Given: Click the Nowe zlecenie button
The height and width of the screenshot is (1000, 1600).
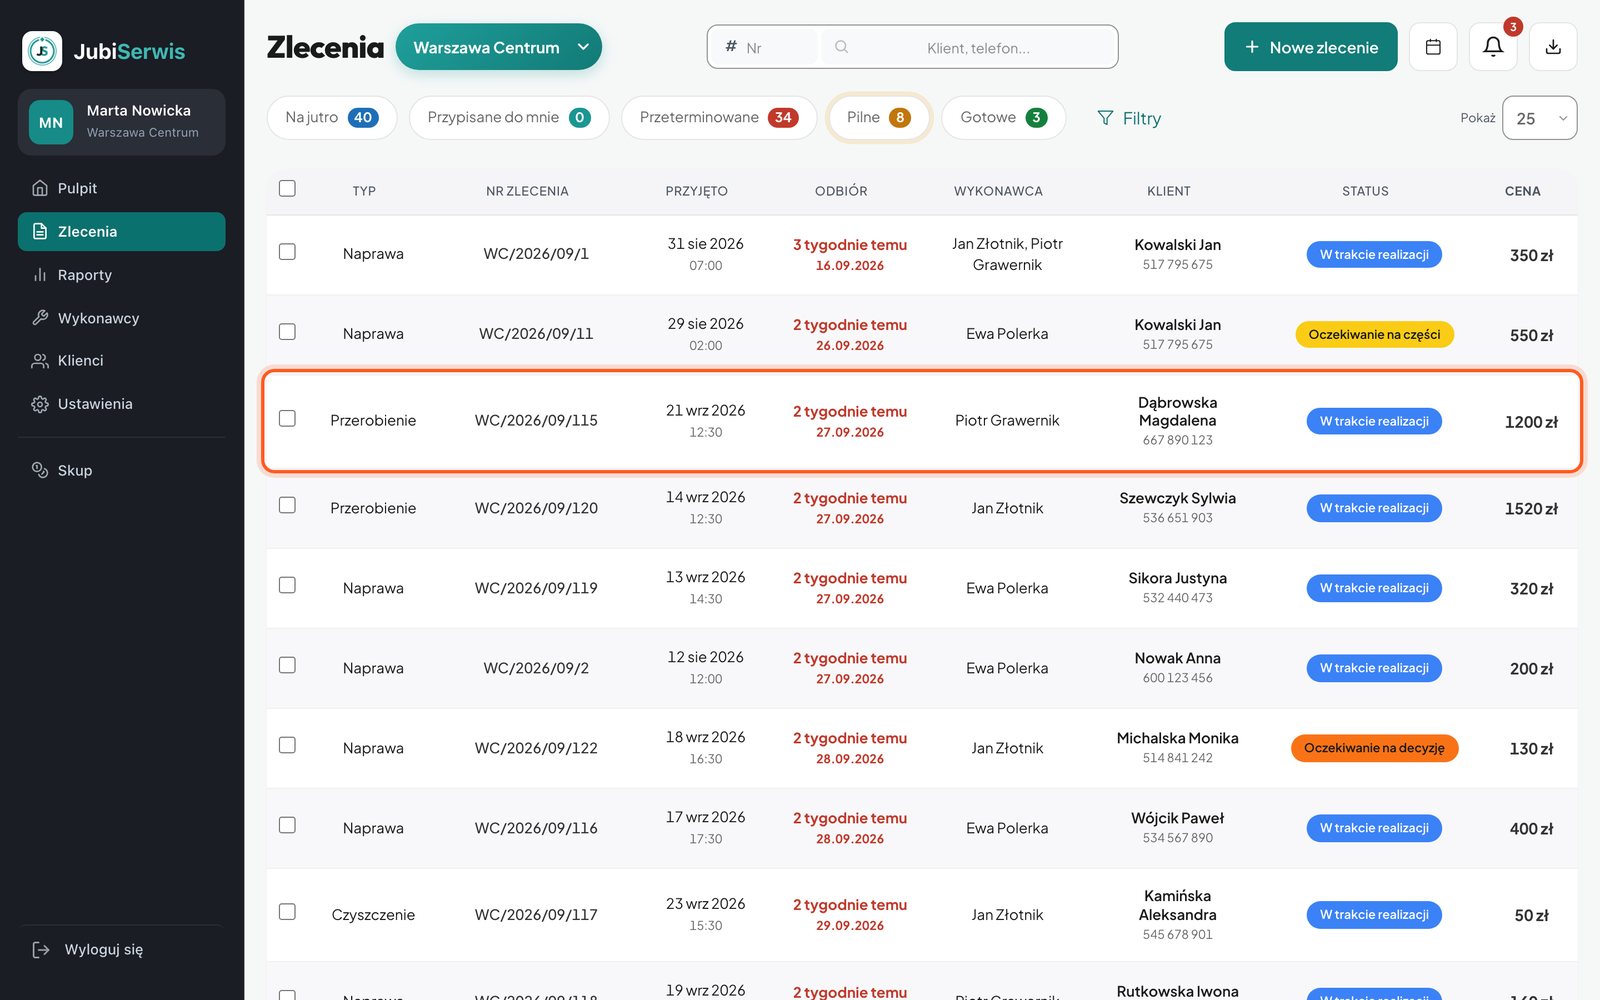Looking at the screenshot, I should coord(1310,47).
